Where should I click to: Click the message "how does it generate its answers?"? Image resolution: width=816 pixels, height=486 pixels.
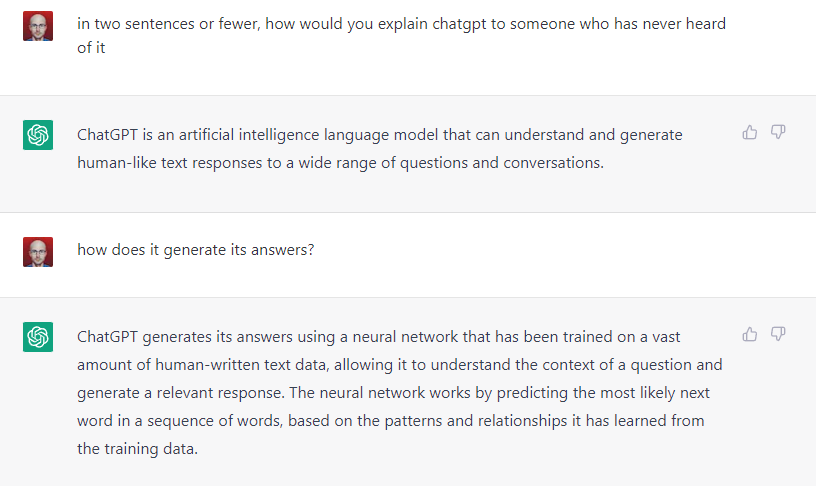(x=196, y=250)
